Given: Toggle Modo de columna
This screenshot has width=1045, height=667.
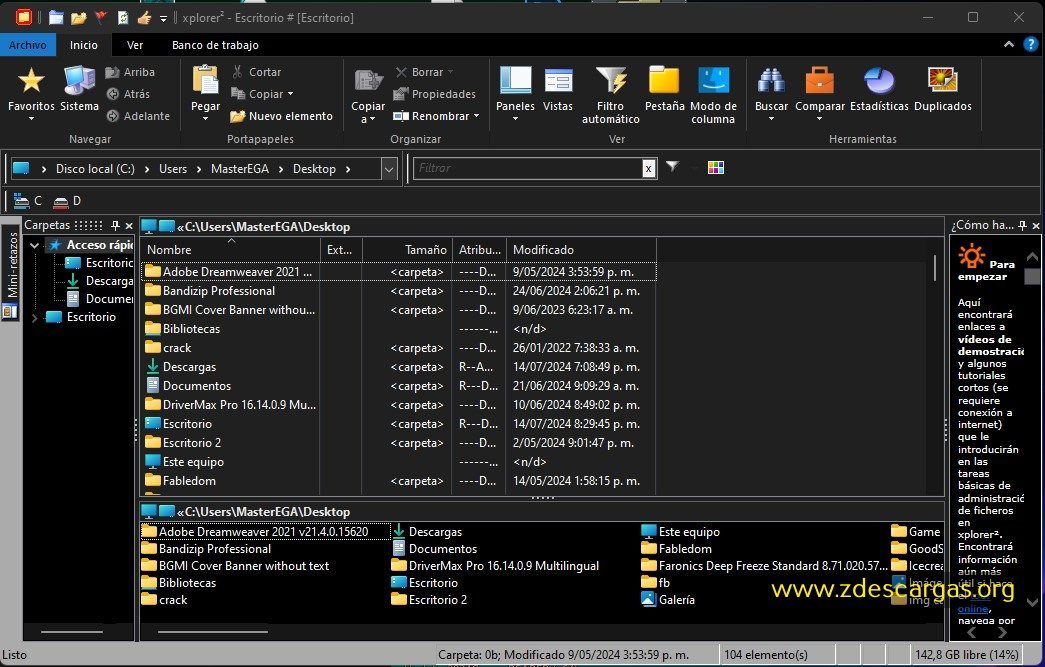Looking at the screenshot, I should [x=713, y=95].
